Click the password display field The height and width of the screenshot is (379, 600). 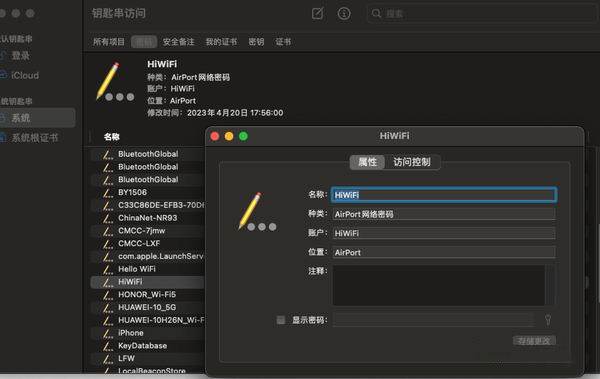coord(433,320)
